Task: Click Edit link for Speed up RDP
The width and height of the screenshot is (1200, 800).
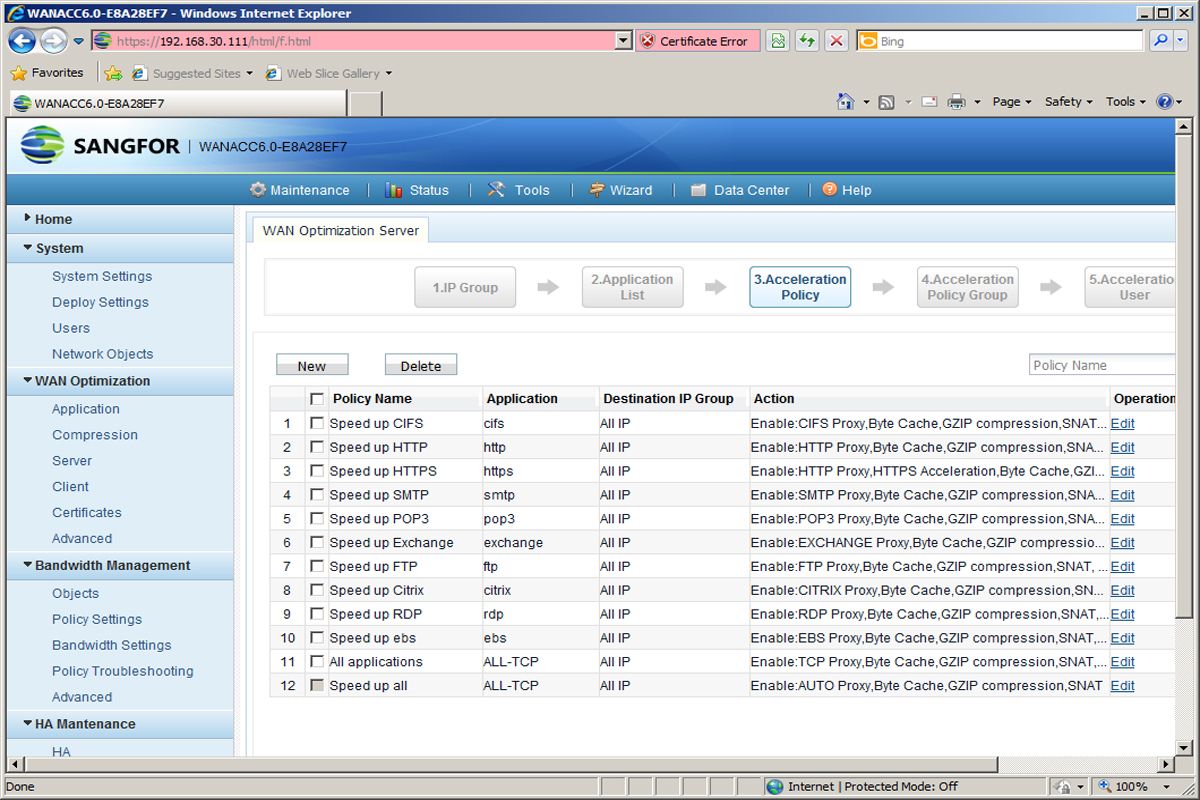Action: [x=1122, y=614]
